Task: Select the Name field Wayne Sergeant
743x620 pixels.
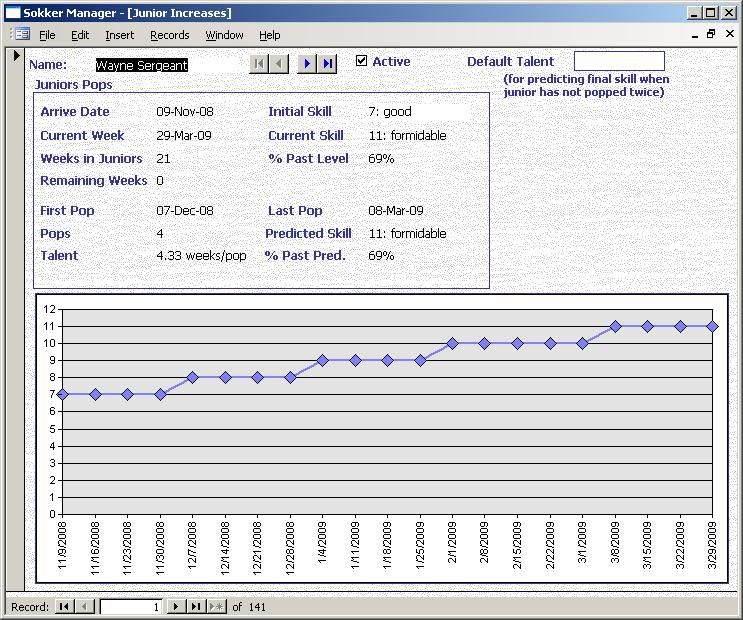Action: (x=141, y=65)
